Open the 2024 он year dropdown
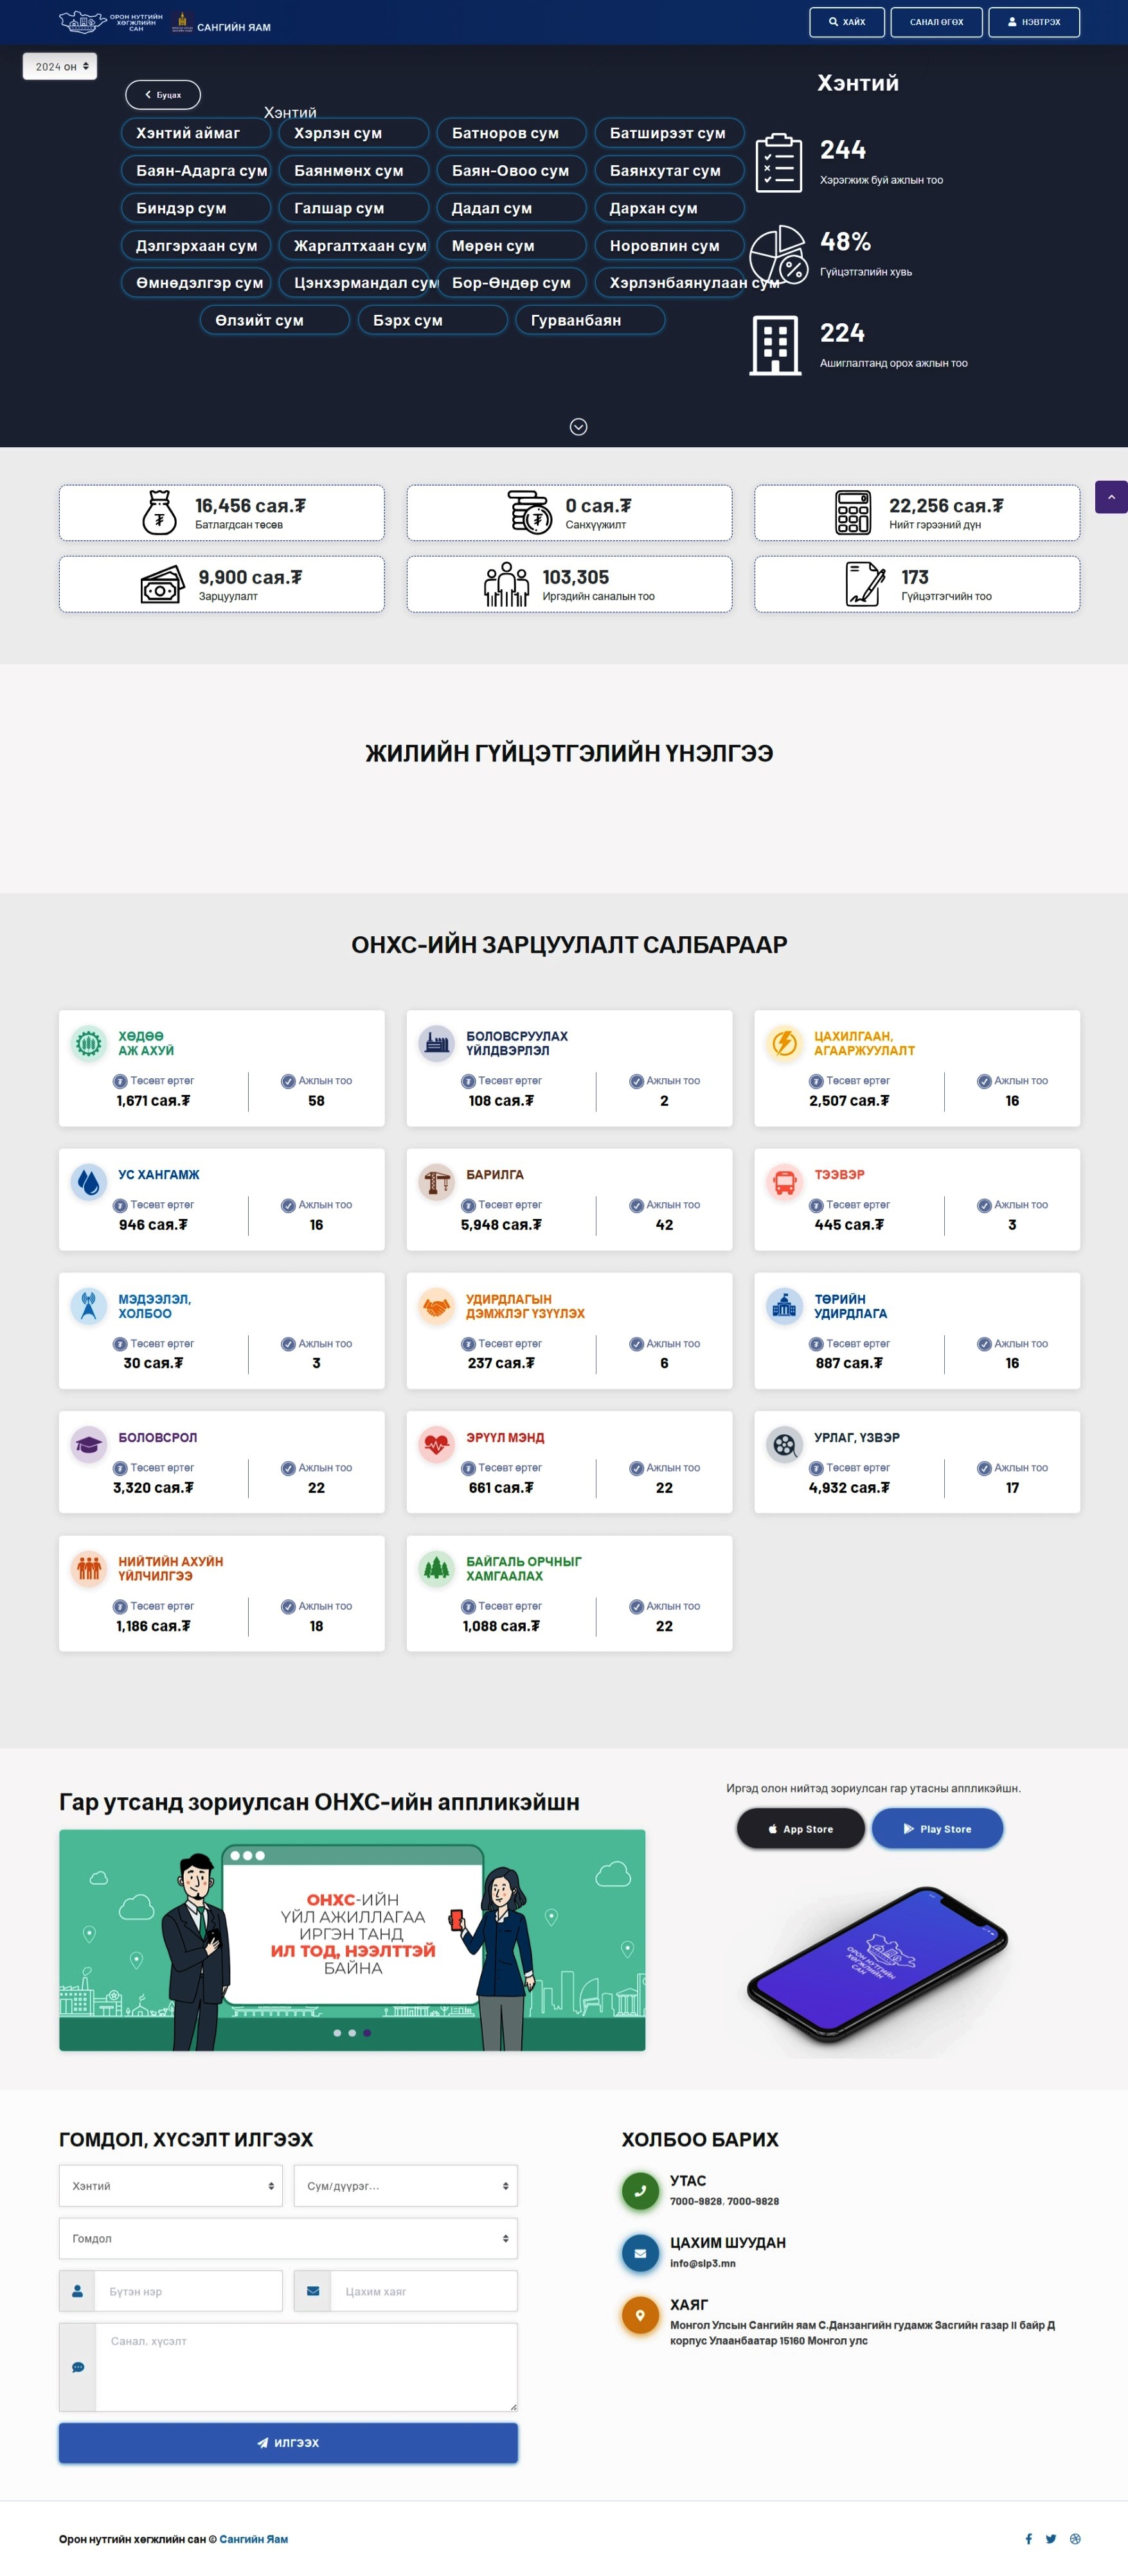 pos(60,67)
